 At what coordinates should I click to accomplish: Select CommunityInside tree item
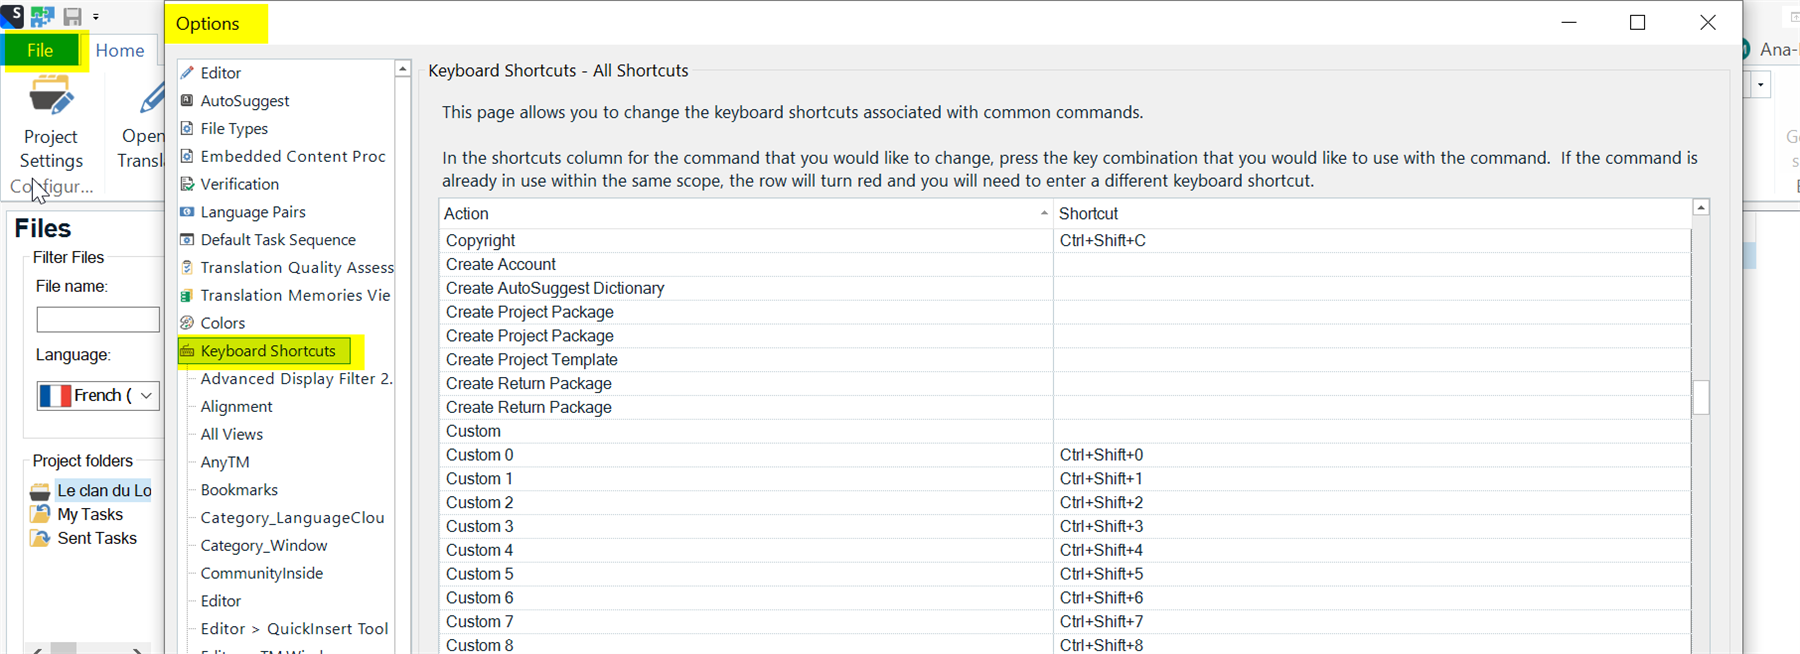point(262,574)
